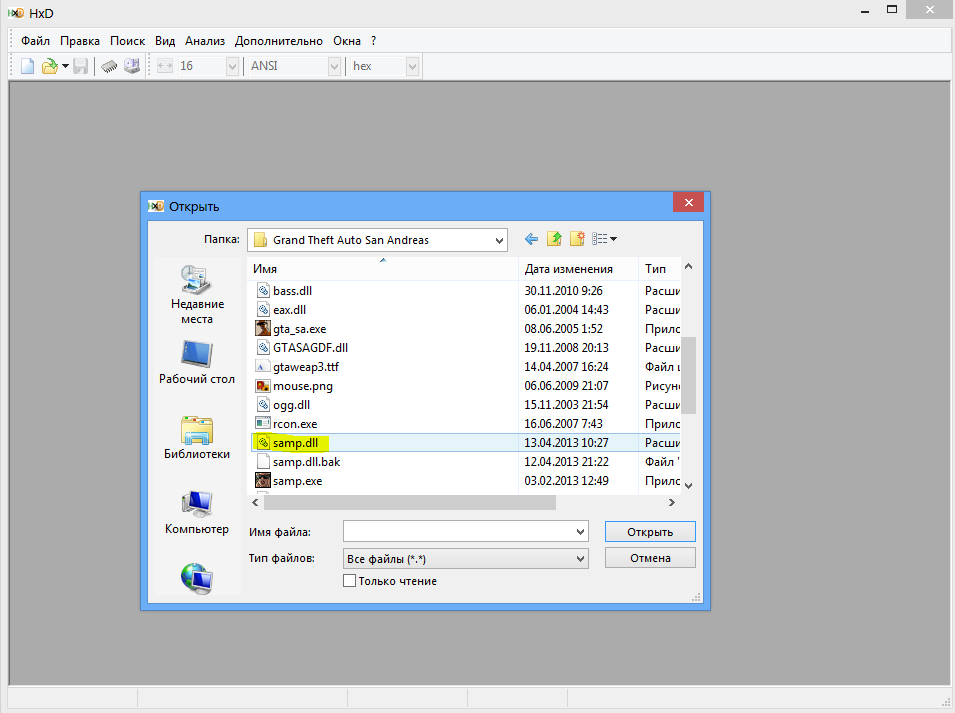Expand the Имя файла filename dropdown arrow
The image size is (955, 713).
580,532
